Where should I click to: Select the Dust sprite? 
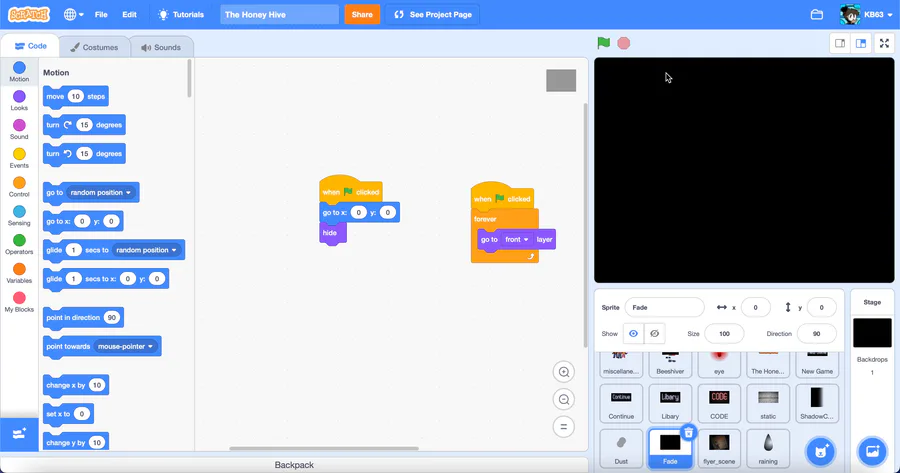[x=621, y=448]
